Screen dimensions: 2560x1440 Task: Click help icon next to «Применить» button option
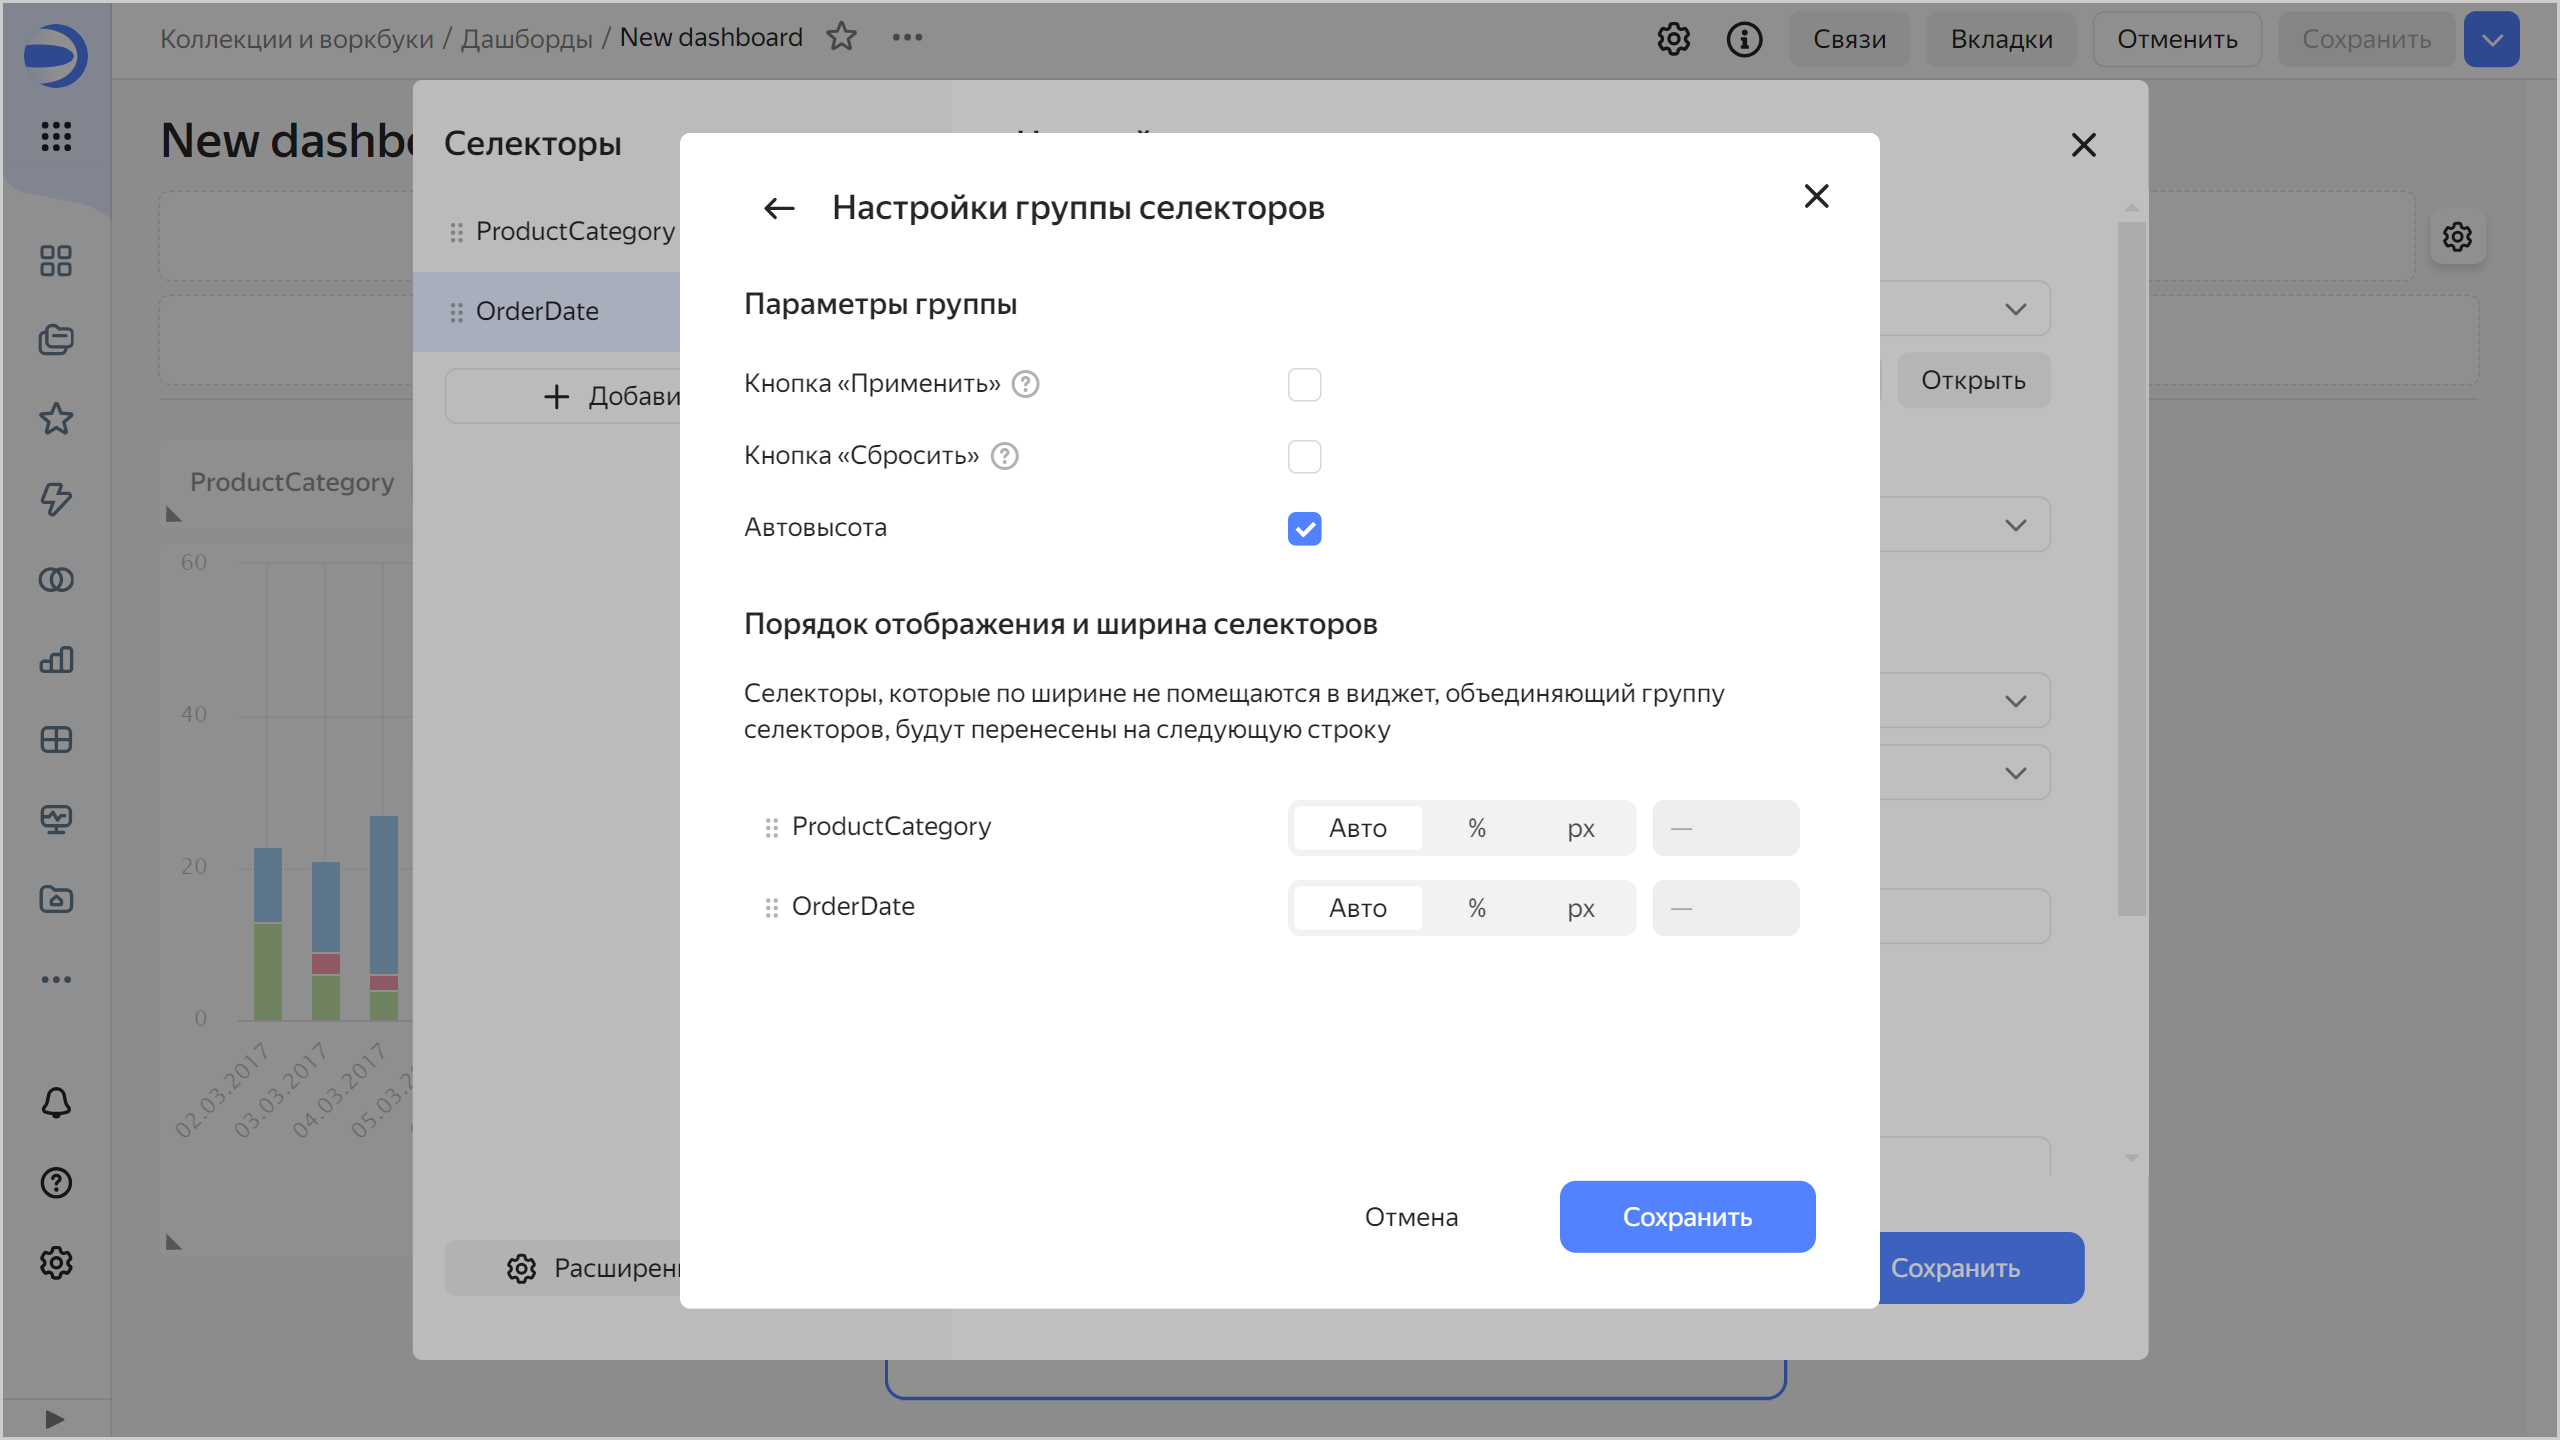click(x=1026, y=384)
